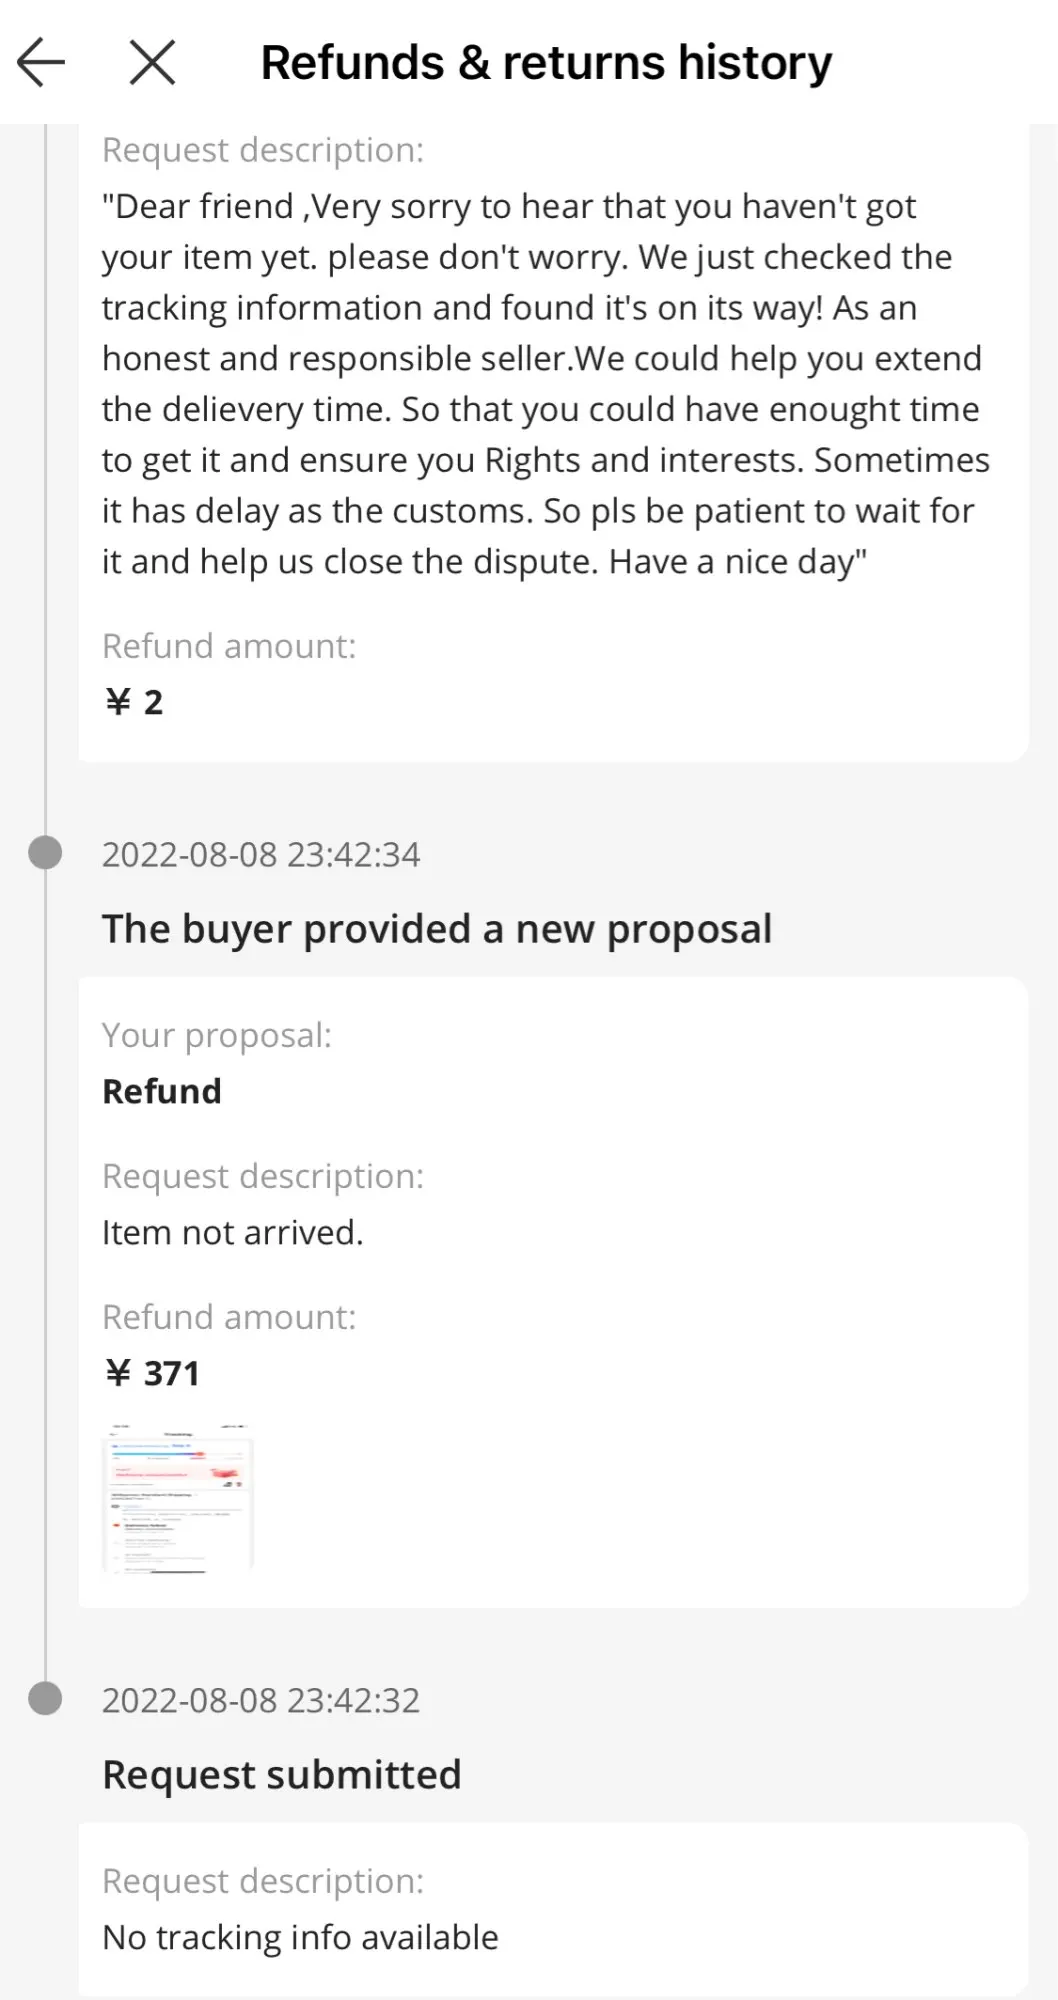Screen dimensions: 1058x2000
Task: Tap the ¥ 2 refund amount
Action: click(134, 702)
